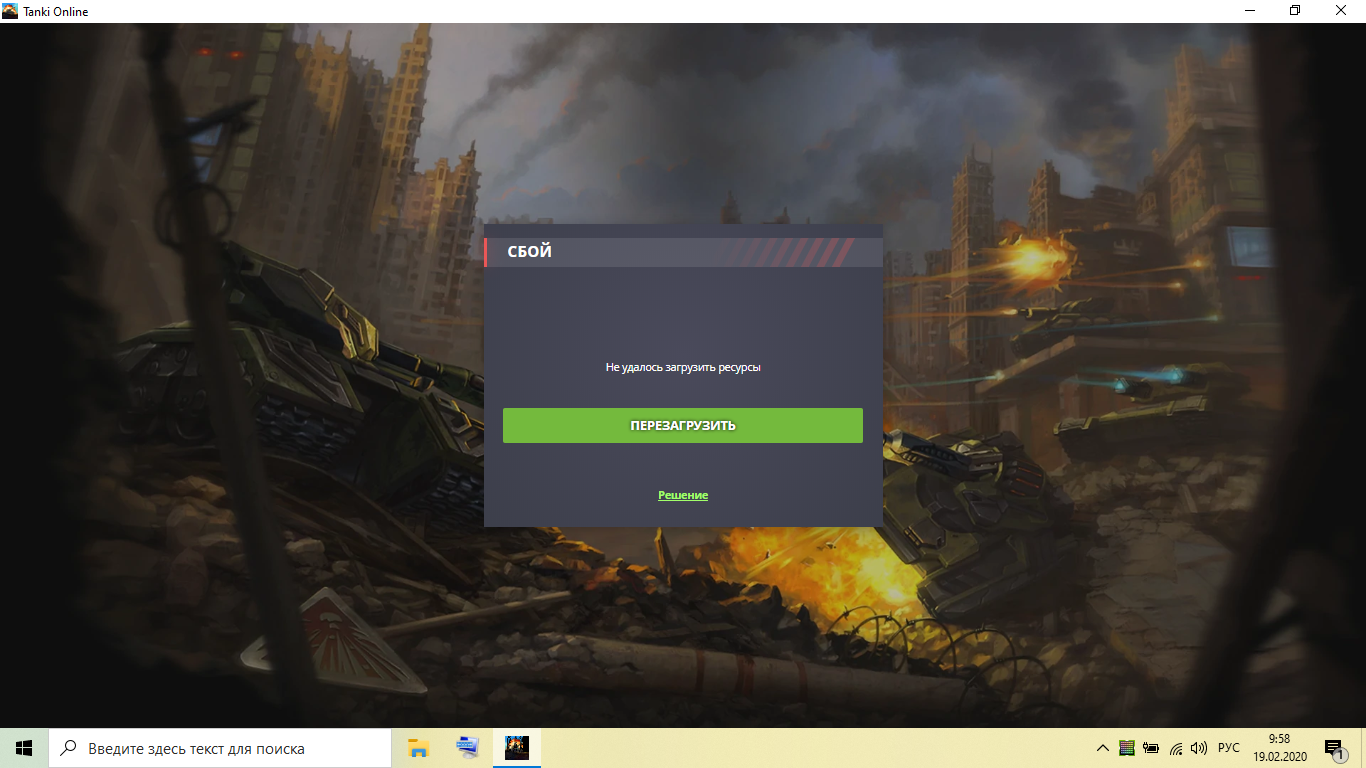Click the green ПЕРЕЗАГРУЗИТЬ reload button
The image size is (1366, 768).
(683, 425)
